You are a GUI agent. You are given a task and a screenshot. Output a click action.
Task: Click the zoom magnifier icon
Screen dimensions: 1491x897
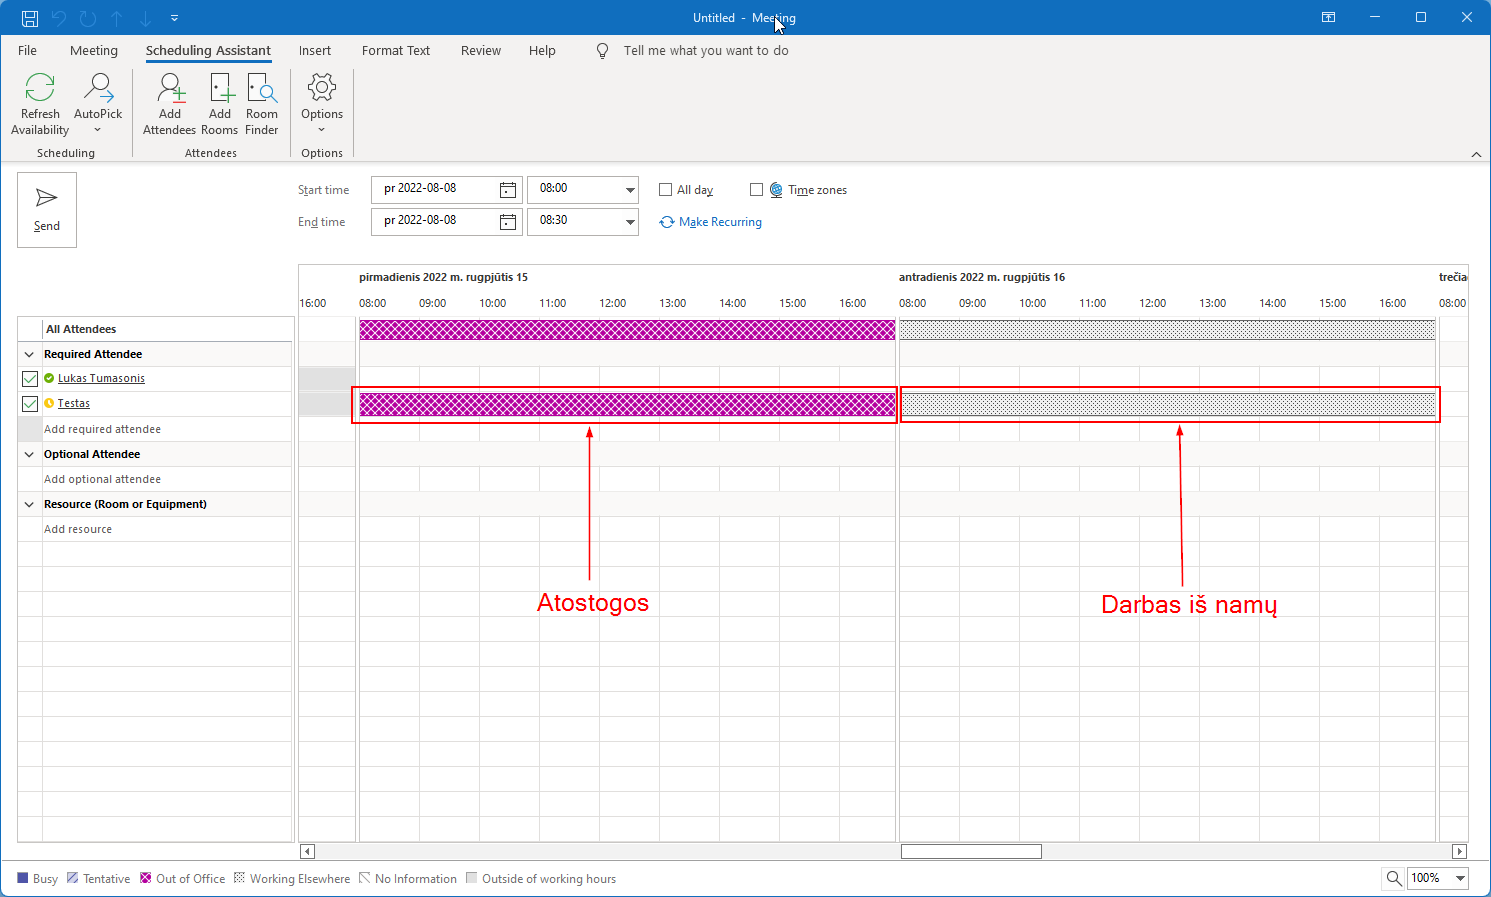(1393, 878)
